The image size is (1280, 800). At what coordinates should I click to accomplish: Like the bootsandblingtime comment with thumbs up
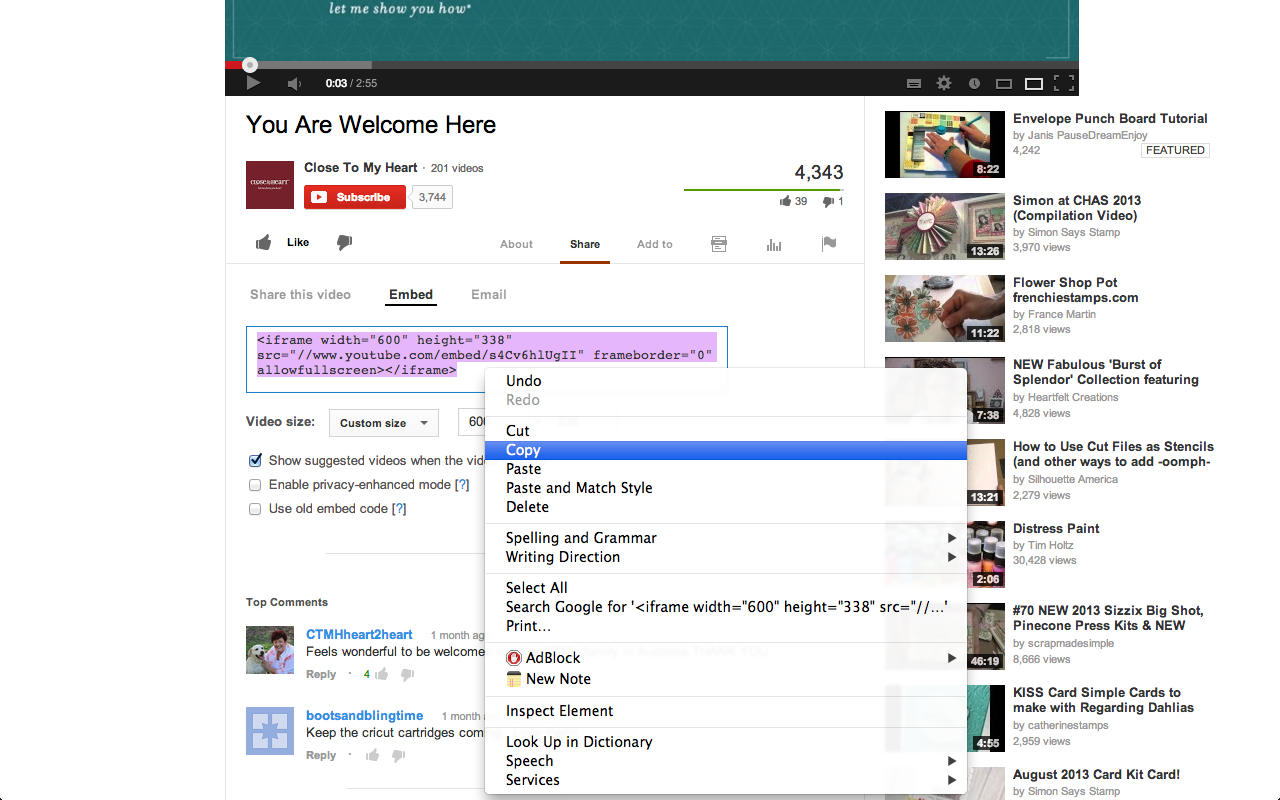click(373, 755)
